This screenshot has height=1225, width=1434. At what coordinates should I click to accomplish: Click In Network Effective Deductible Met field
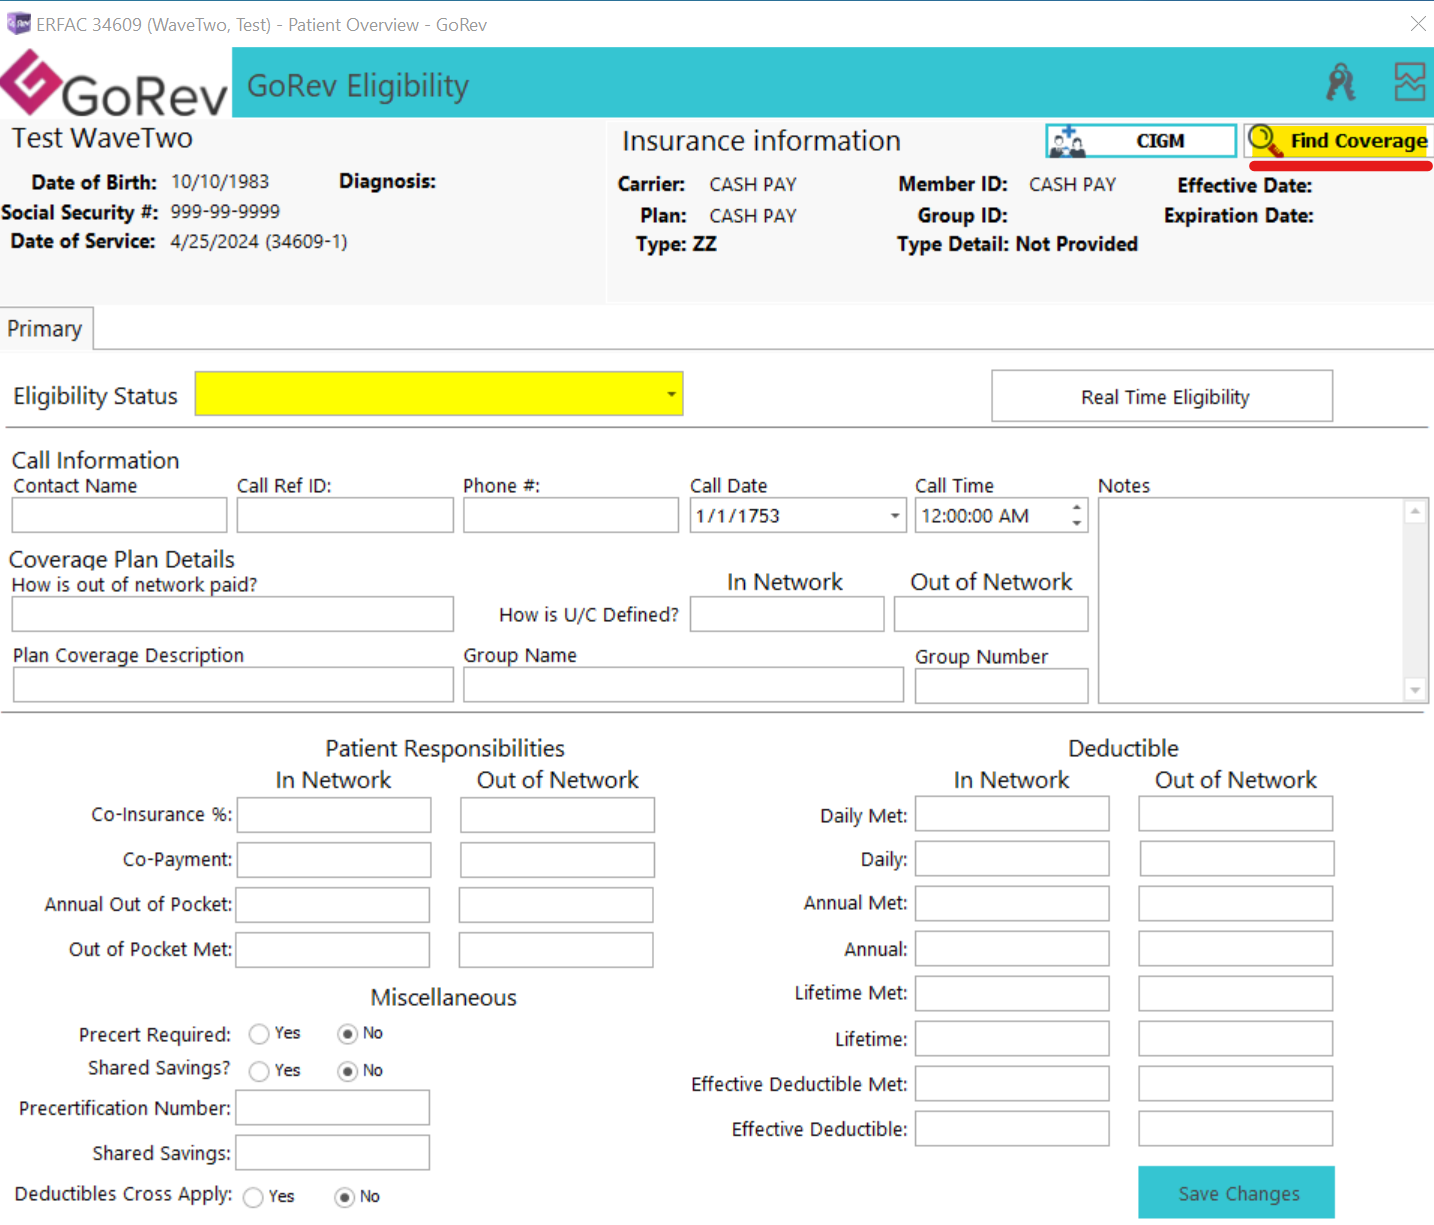[1012, 1084]
